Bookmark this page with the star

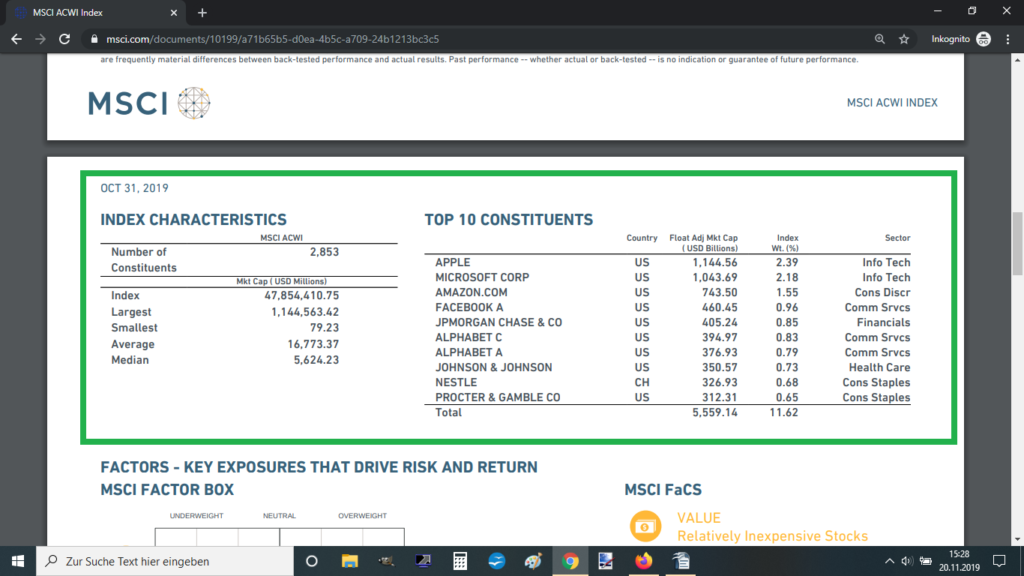pos(904,39)
